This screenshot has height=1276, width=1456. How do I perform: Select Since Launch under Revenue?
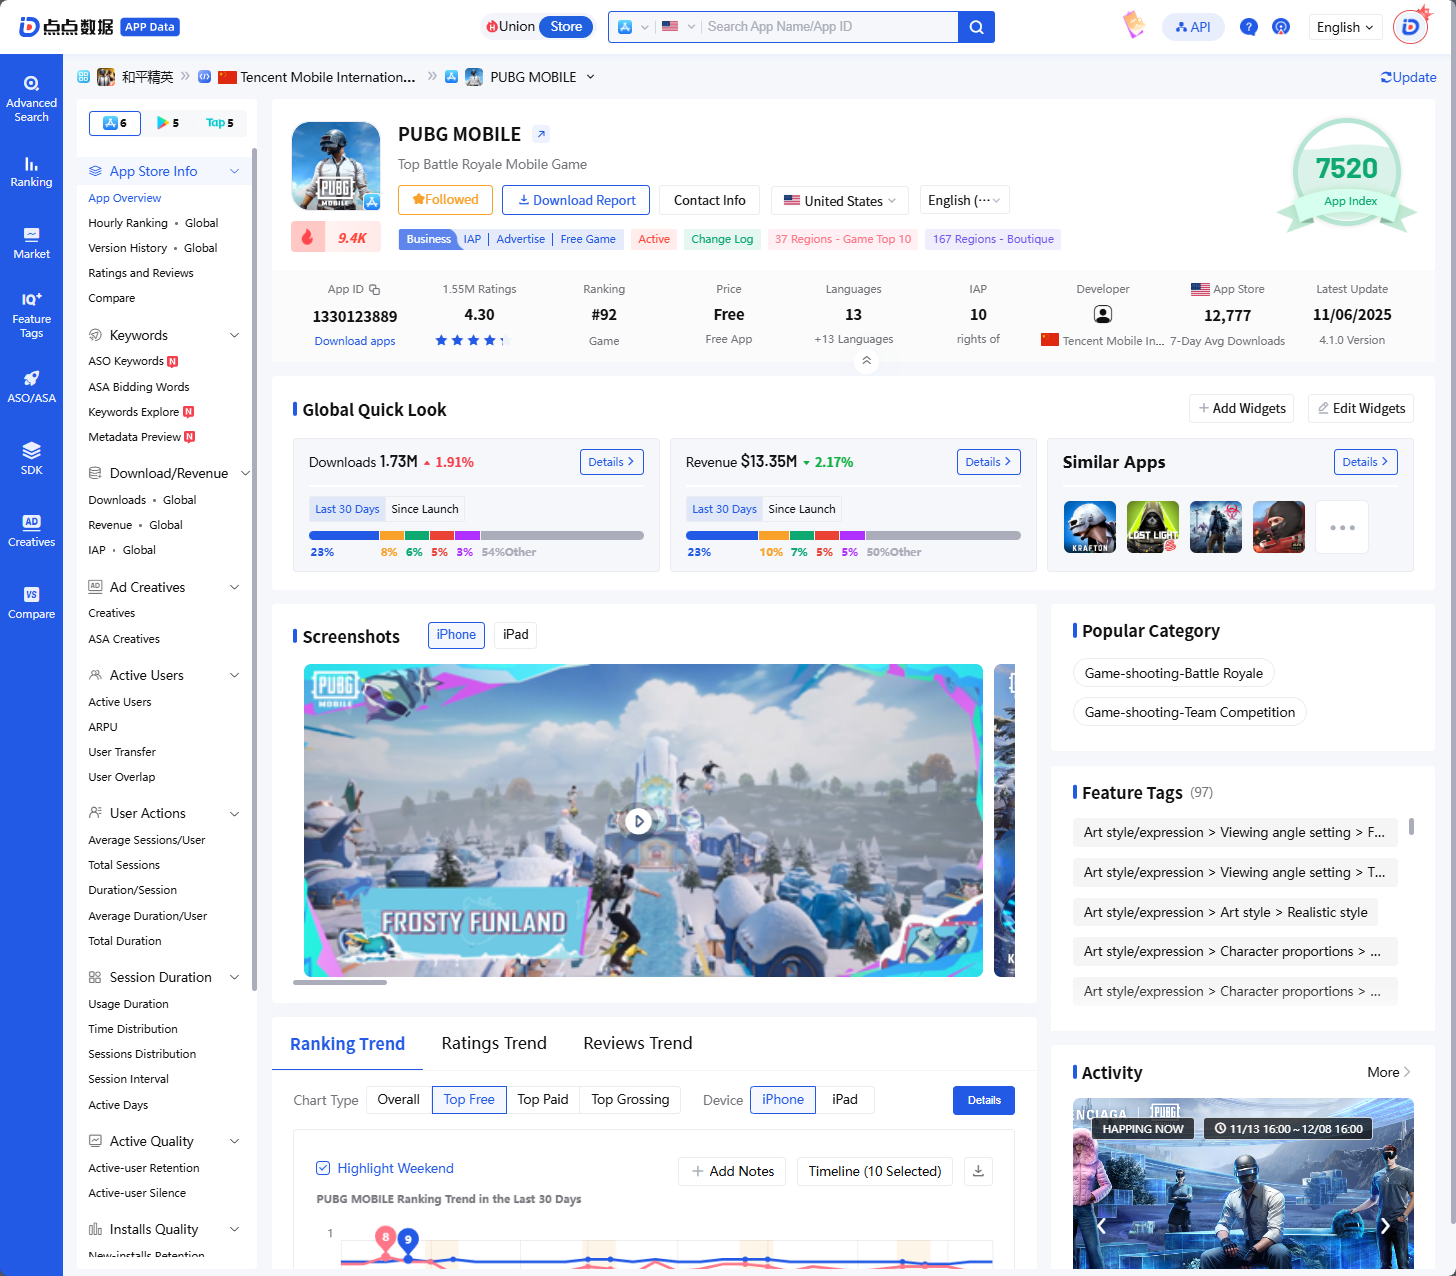tap(802, 509)
